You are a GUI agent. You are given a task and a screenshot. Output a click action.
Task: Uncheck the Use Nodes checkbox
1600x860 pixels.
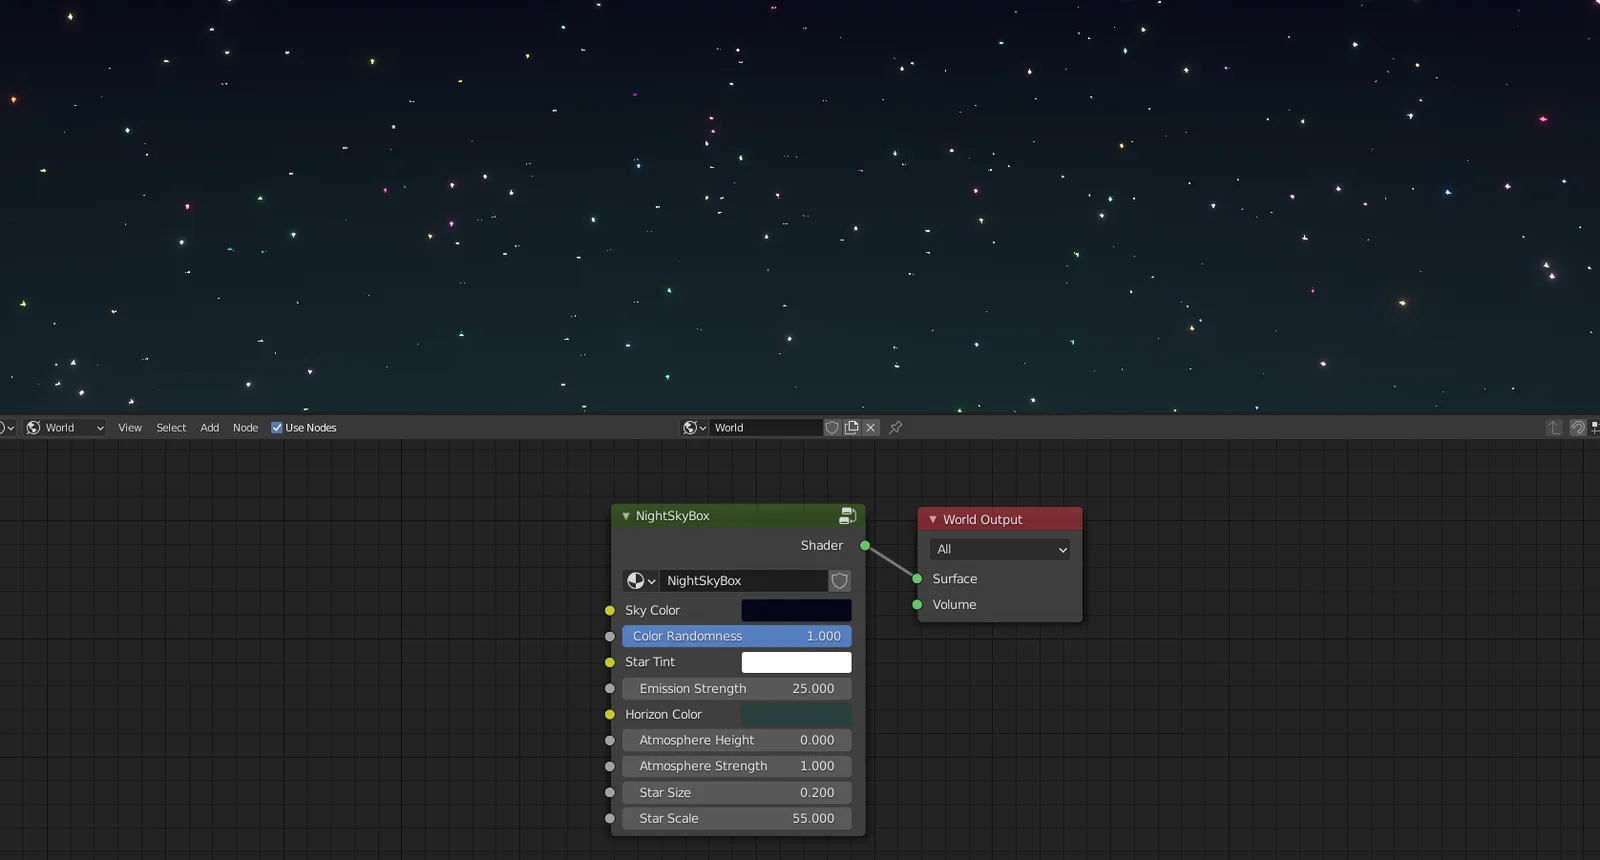click(x=277, y=428)
